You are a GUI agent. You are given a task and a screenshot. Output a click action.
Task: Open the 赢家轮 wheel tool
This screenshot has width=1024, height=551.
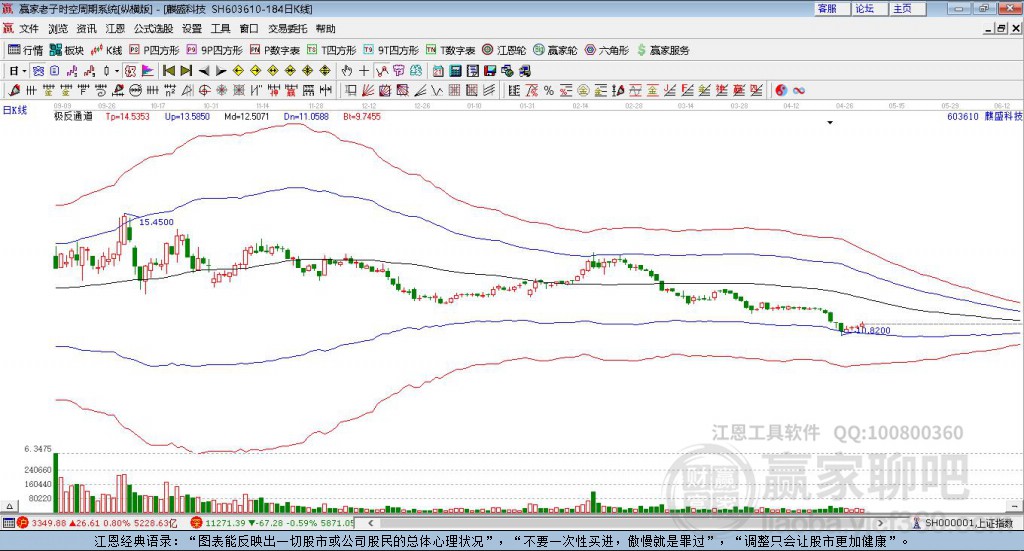coord(555,50)
